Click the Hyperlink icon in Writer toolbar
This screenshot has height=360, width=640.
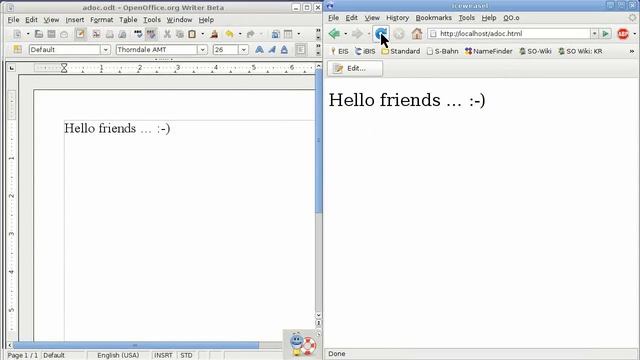tap(276, 34)
